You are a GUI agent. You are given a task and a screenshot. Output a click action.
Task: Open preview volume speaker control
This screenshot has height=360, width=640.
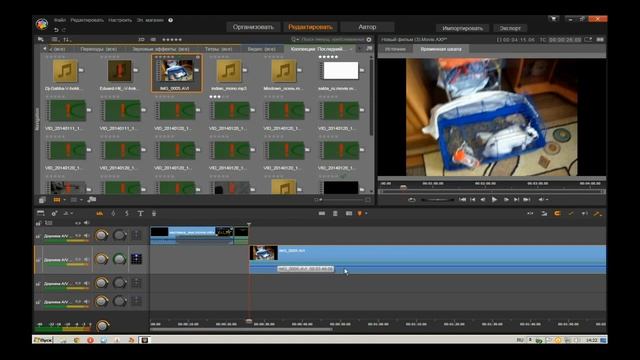point(541,200)
